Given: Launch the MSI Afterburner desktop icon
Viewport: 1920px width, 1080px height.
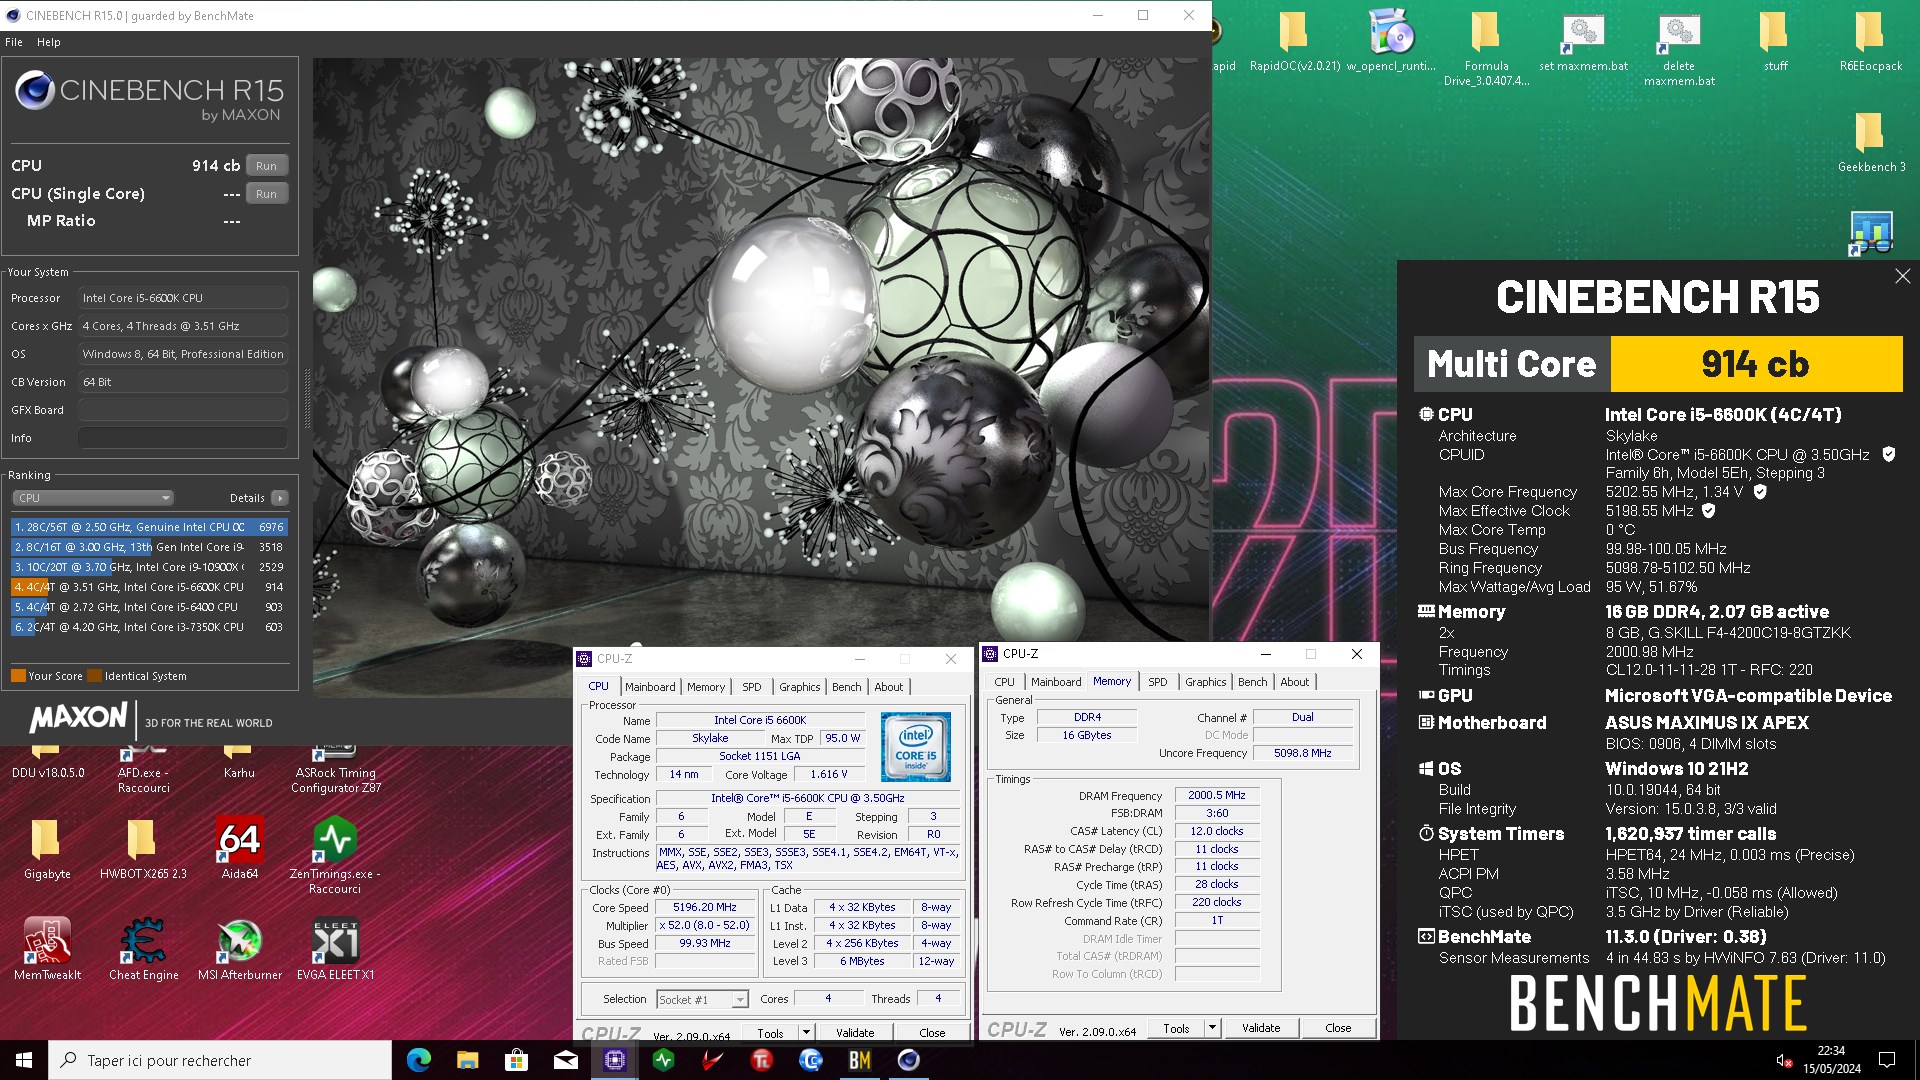Looking at the screenshot, I should (239, 949).
